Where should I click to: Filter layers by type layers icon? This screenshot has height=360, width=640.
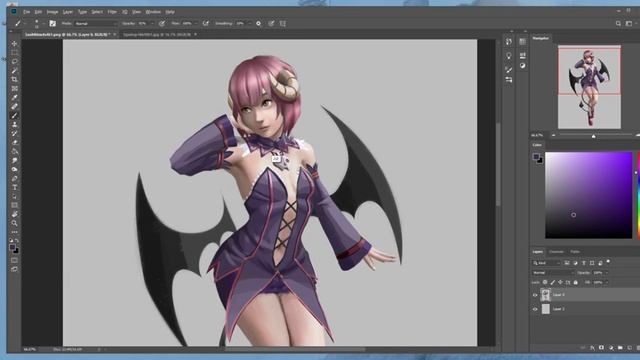[584, 263]
